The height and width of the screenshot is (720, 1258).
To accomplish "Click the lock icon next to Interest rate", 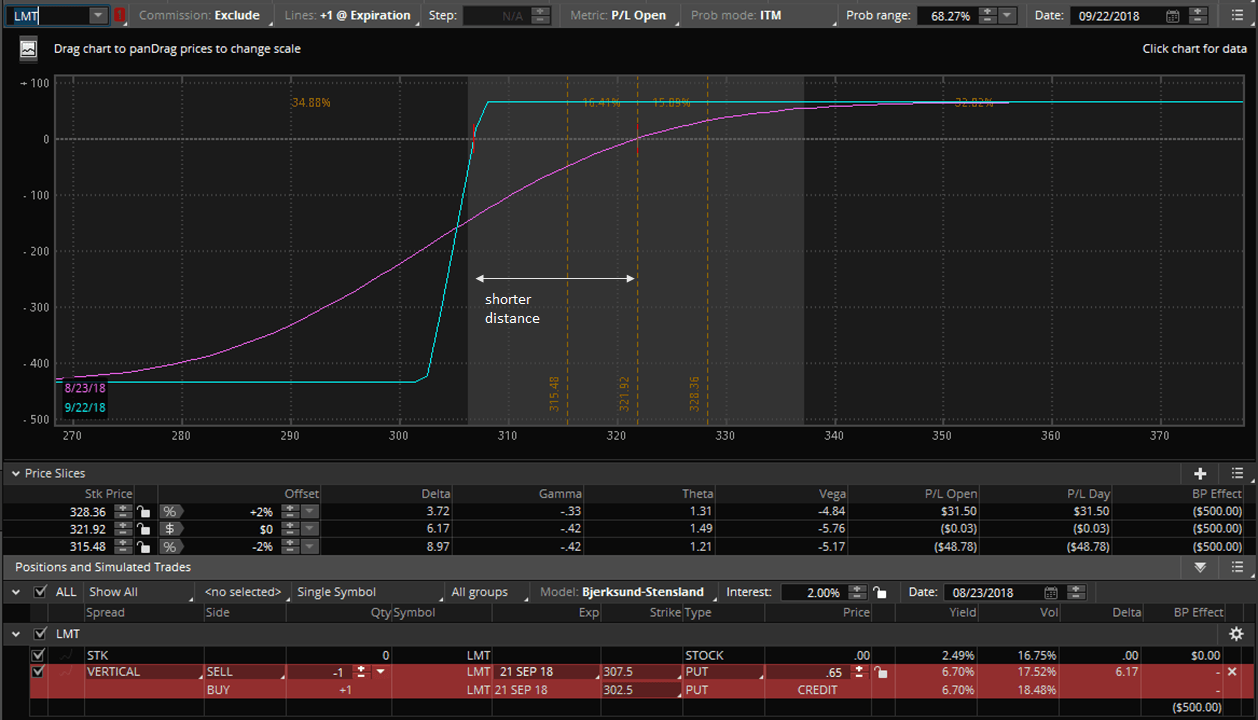I will point(879,592).
